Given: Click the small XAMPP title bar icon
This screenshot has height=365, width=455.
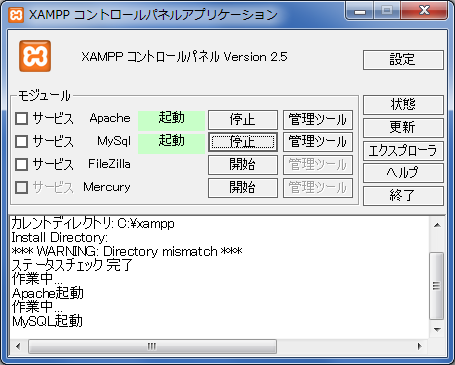Looking at the screenshot, I should [16, 15].
